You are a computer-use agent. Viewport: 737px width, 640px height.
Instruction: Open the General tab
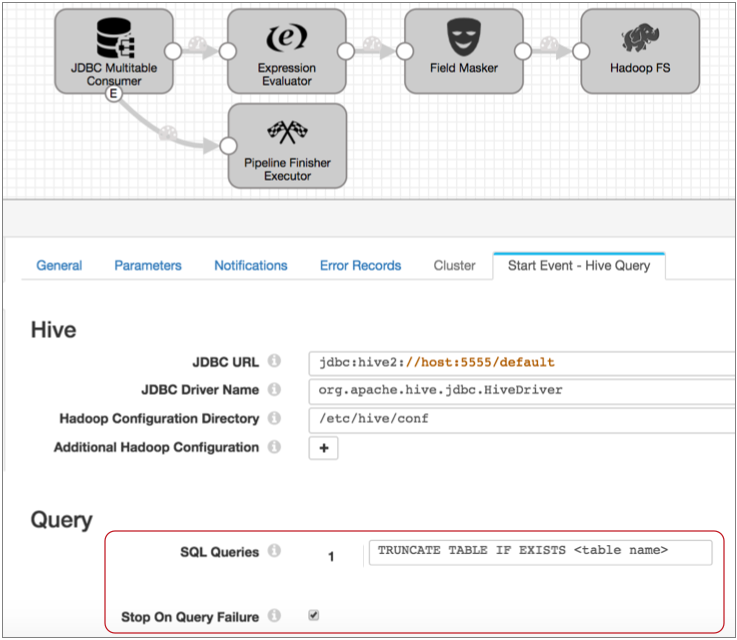click(x=59, y=265)
